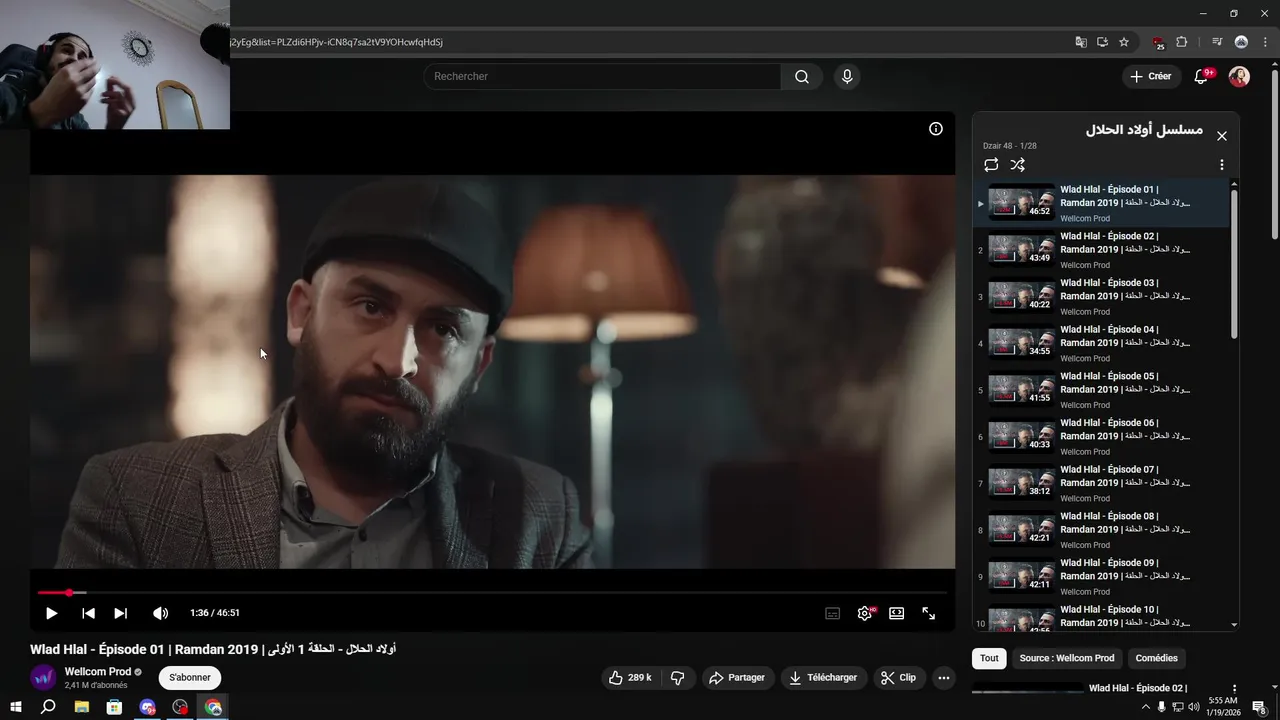This screenshot has width=1280, height=720.
Task: Open Windows taskbar search
Action: pos(48,707)
